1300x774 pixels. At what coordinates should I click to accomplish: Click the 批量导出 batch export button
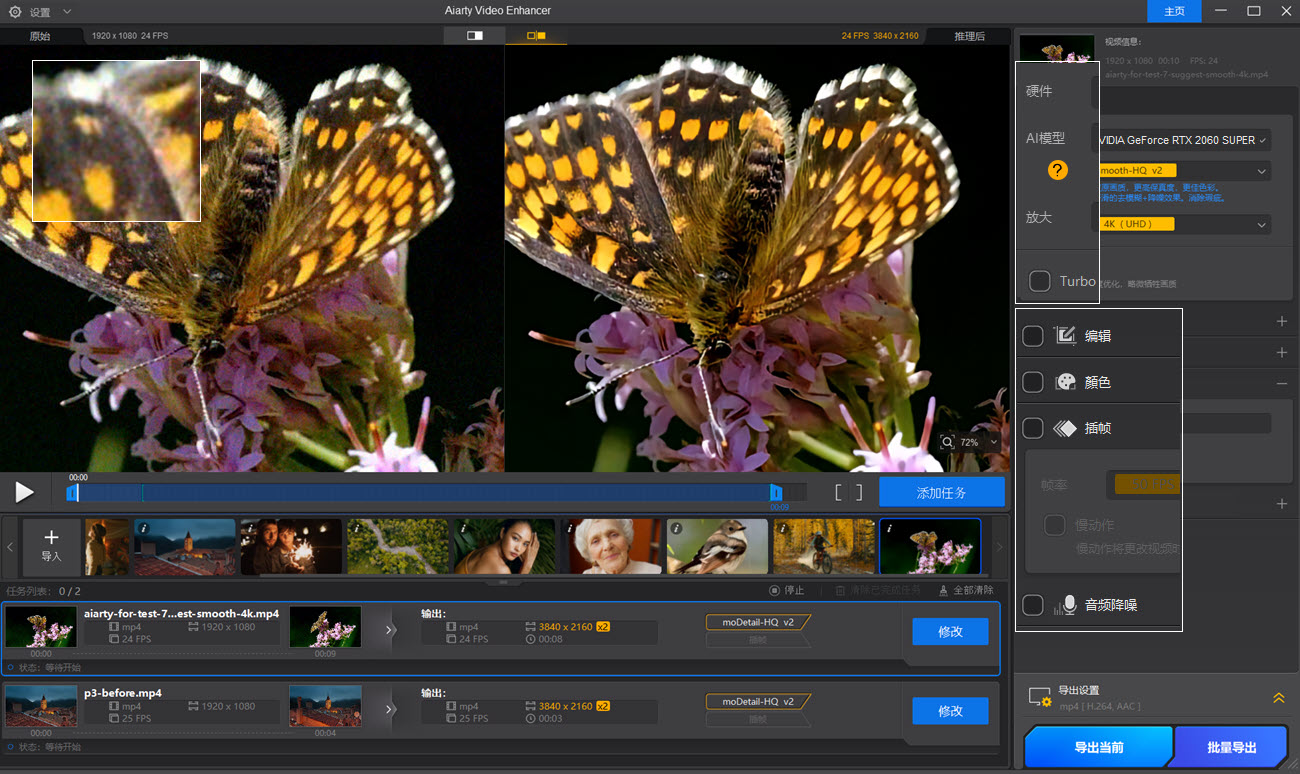coord(1231,747)
